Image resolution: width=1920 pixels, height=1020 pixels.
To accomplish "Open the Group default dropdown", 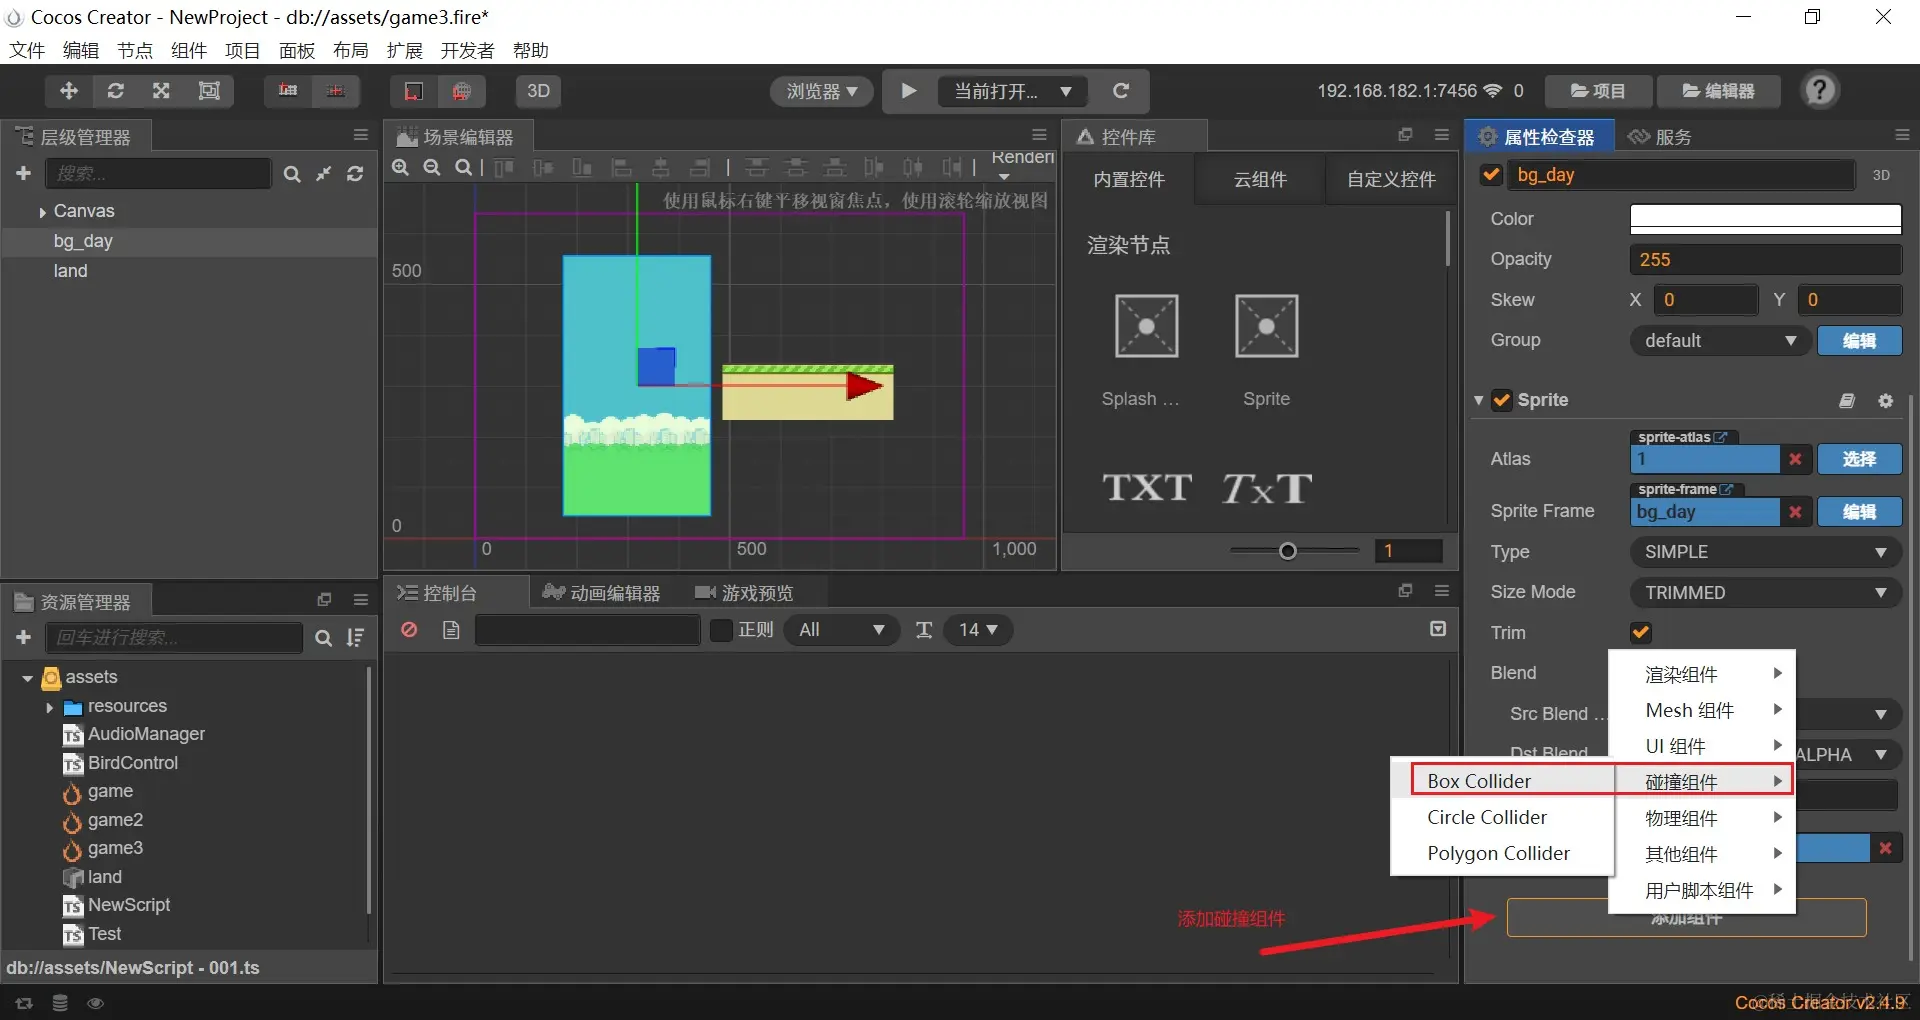I will 1720,341.
